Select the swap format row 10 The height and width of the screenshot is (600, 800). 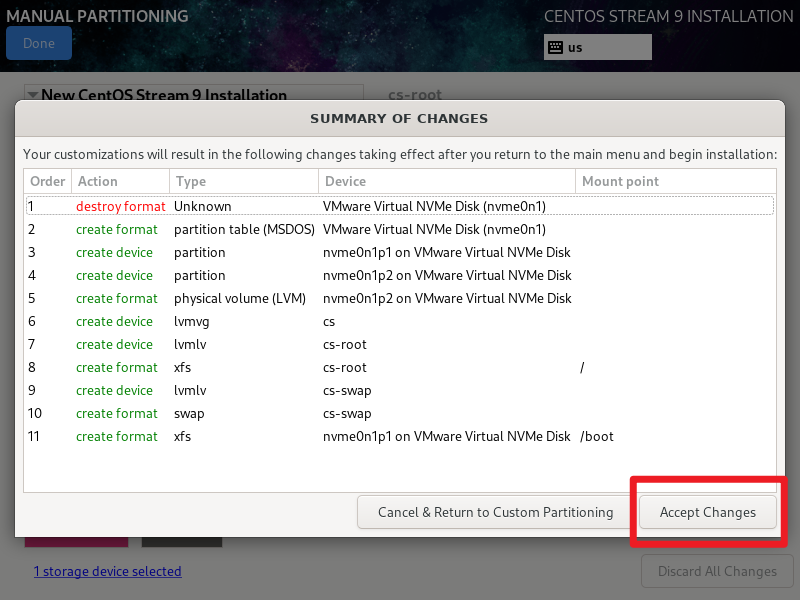click(400, 413)
